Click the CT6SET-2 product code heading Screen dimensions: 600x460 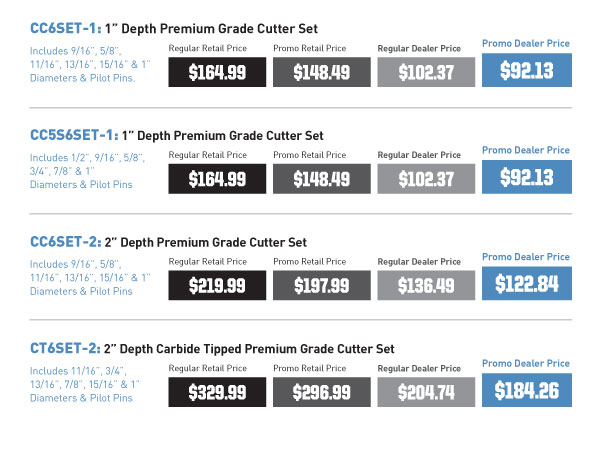pyautogui.click(x=65, y=348)
